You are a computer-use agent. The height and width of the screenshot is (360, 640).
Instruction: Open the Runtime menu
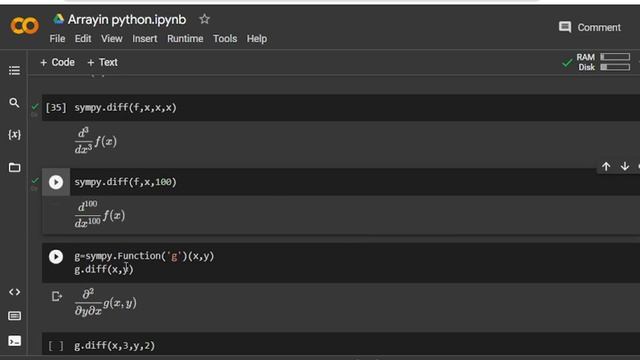click(x=185, y=39)
